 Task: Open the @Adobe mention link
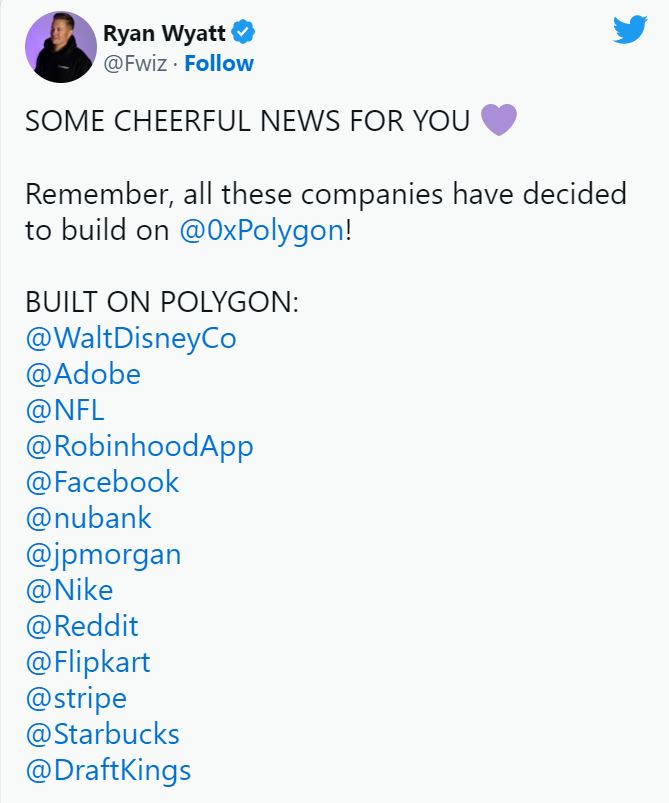click(83, 374)
